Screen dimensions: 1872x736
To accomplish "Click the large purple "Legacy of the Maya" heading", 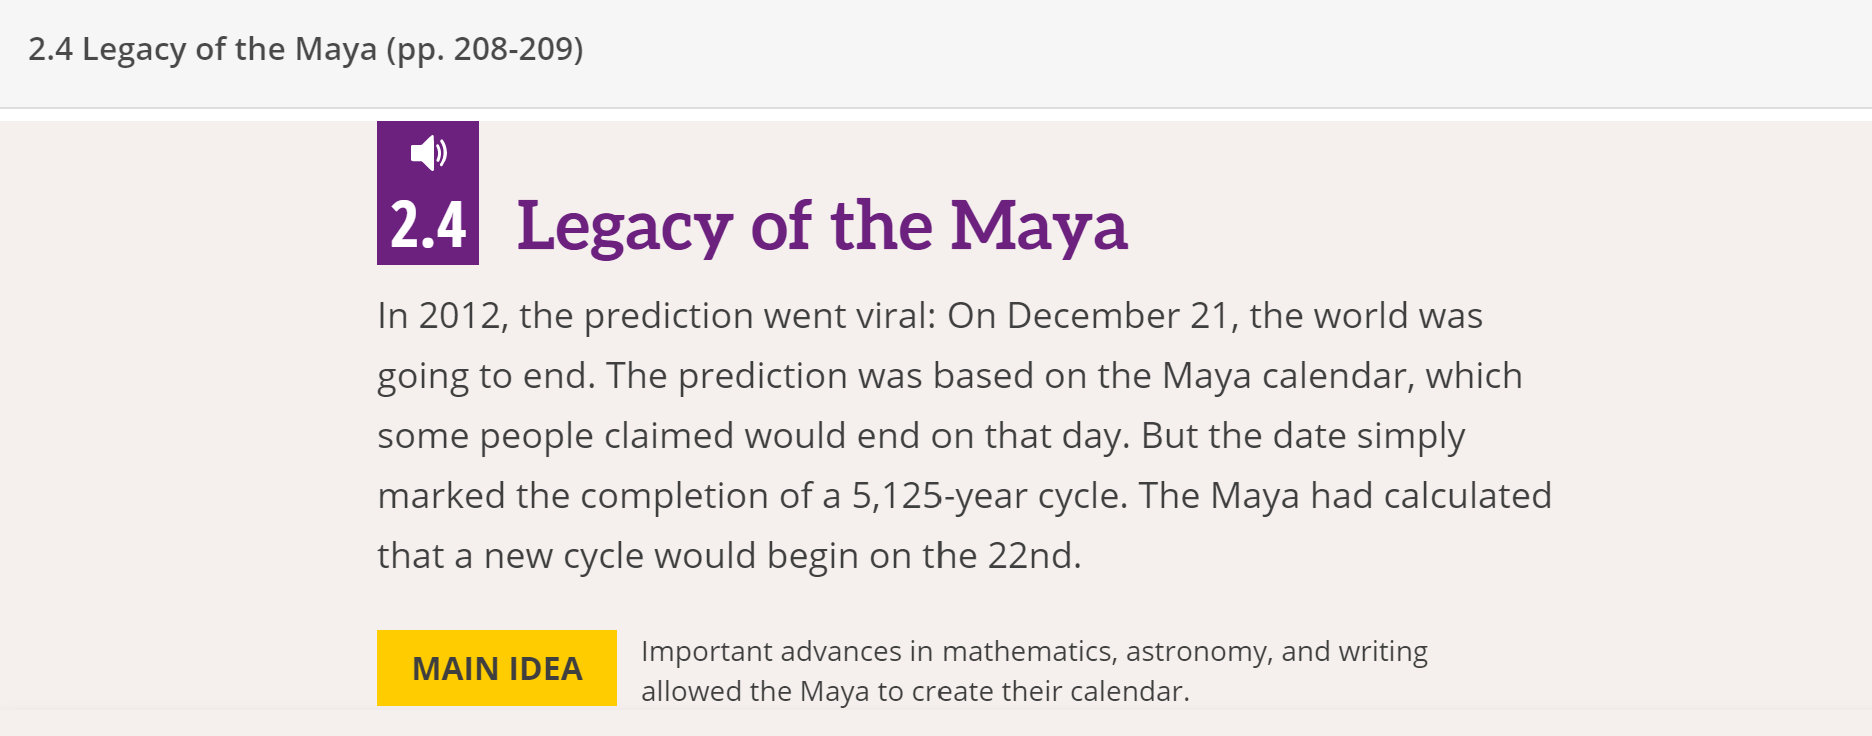I will [x=822, y=226].
